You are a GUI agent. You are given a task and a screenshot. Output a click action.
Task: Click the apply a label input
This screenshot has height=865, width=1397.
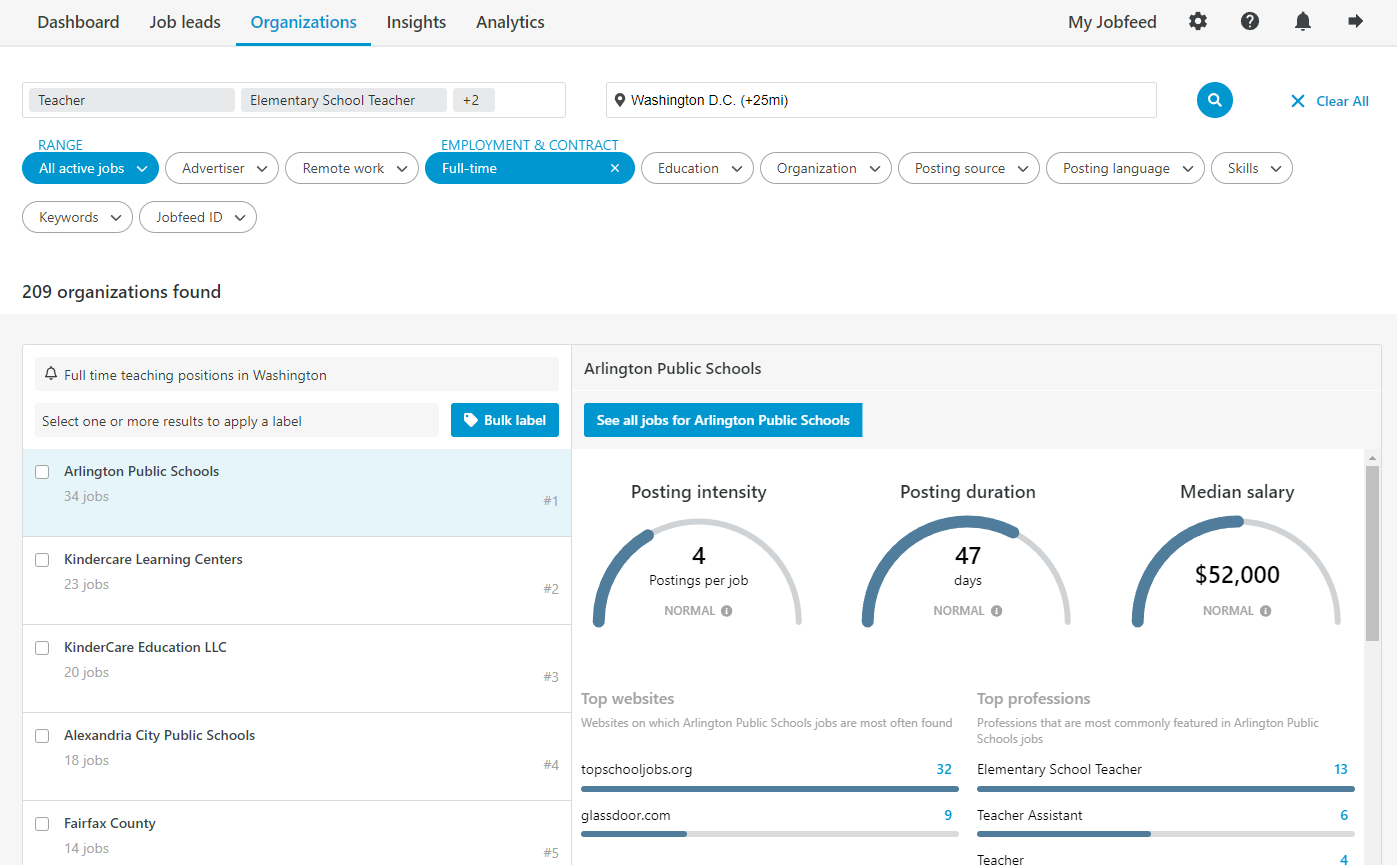pyautogui.click(x=236, y=421)
